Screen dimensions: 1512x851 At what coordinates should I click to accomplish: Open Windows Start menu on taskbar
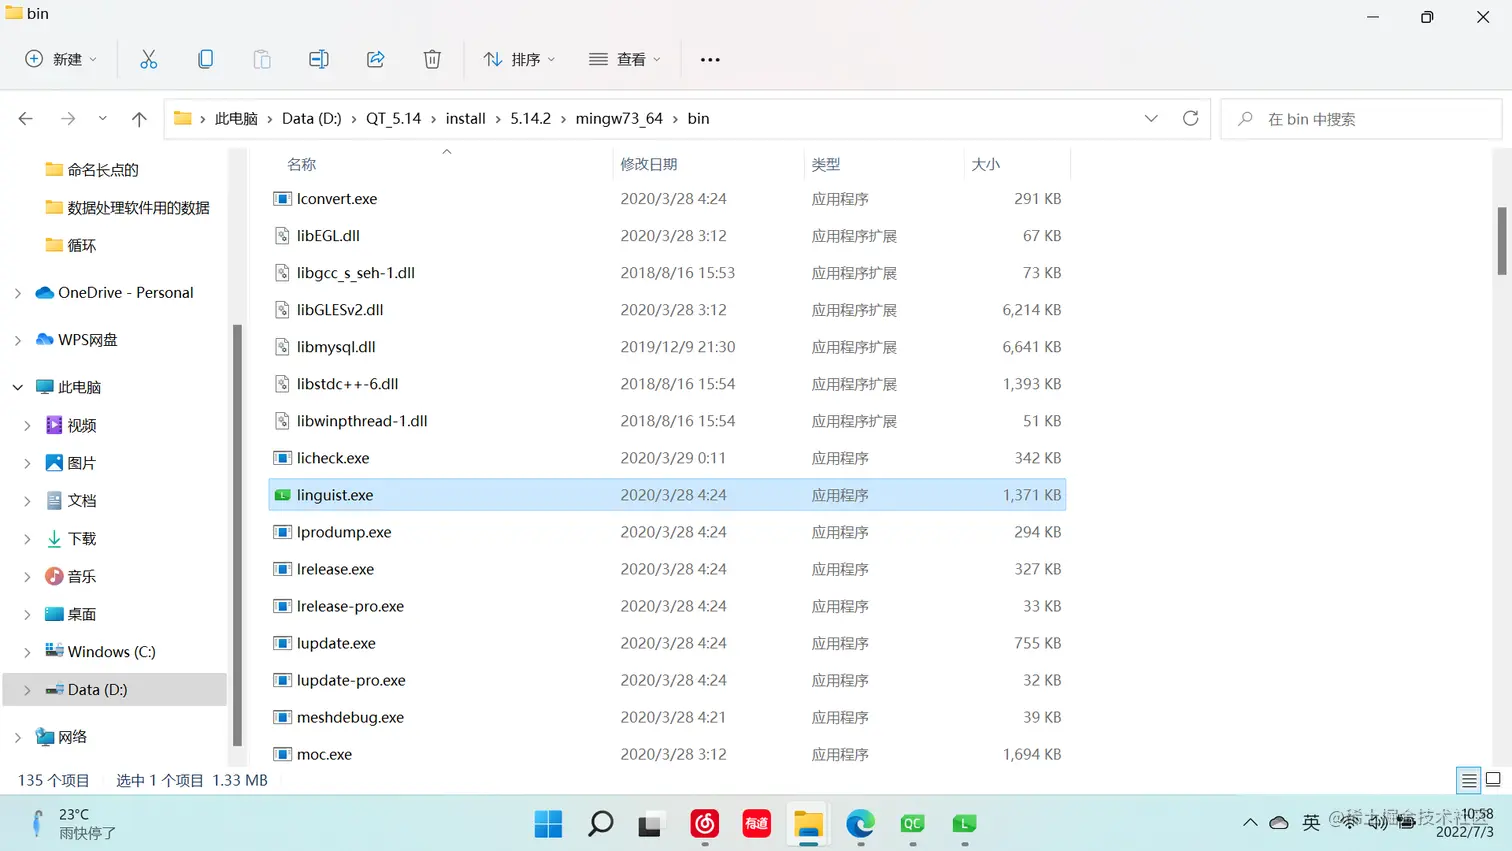pyautogui.click(x=548, y=824)
